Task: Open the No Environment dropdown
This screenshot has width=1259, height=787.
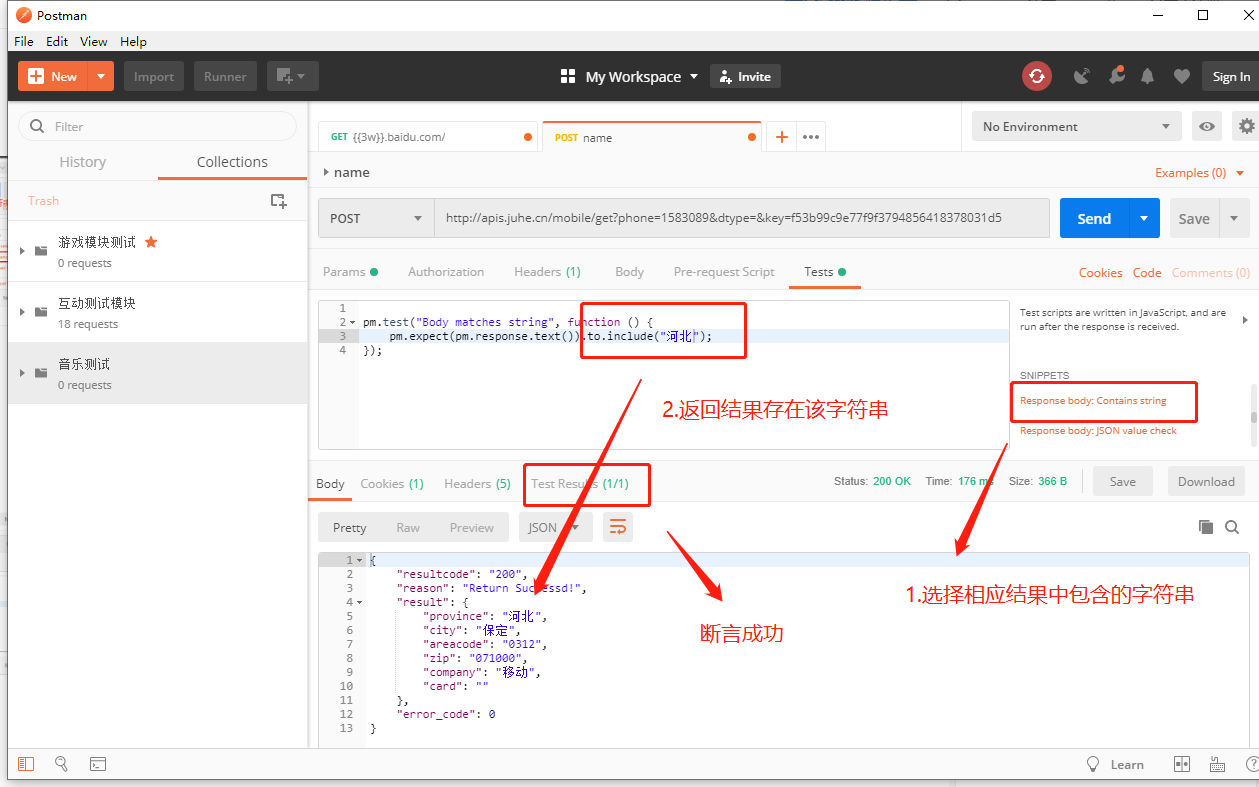Action: click(1076, 126)
